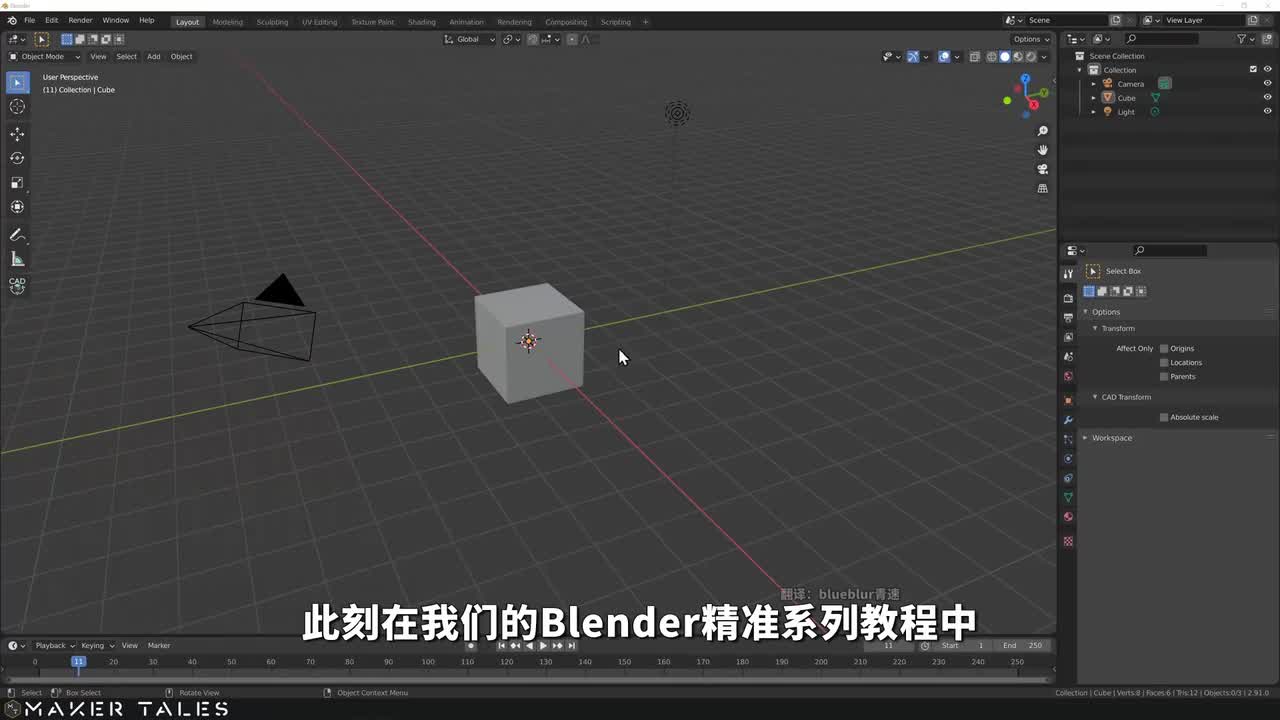Choose the Move tool
Screen dimensions: 1280x720
pyautogui.click(x=17, y=134)
